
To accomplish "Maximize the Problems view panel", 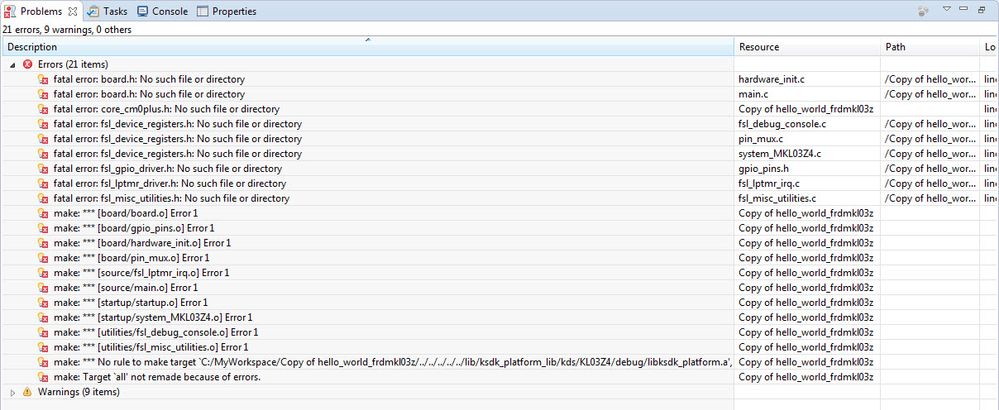I will pyautogui.click(x=982, y=9).
